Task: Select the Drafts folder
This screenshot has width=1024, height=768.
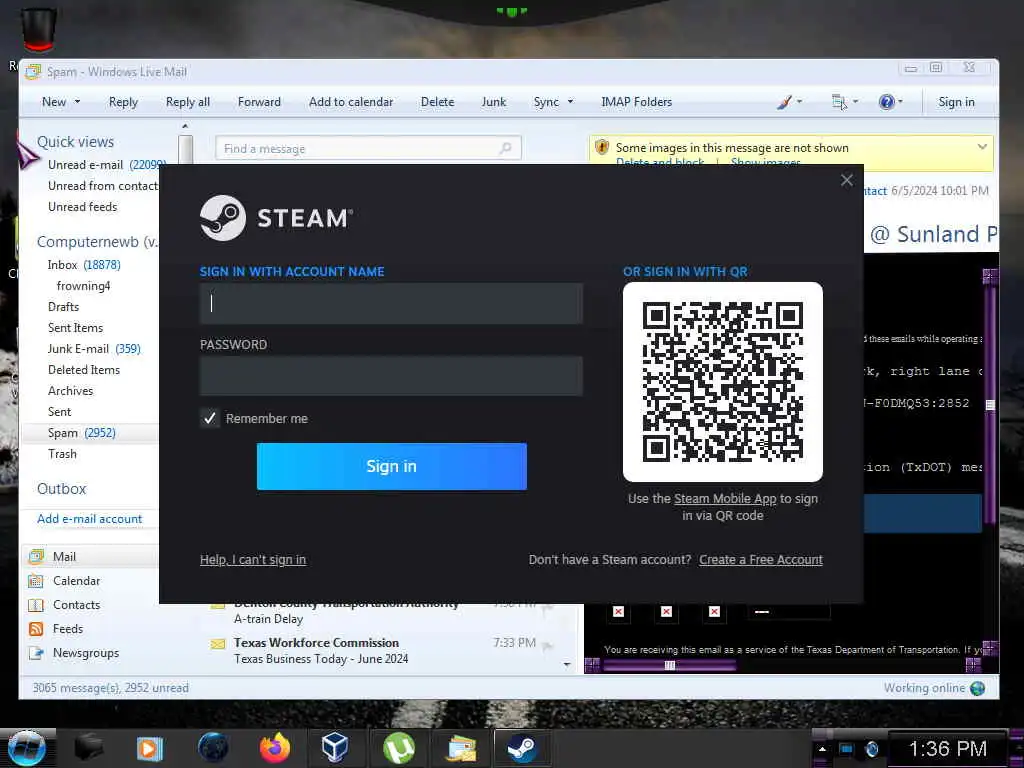Action: pos(63,307)
